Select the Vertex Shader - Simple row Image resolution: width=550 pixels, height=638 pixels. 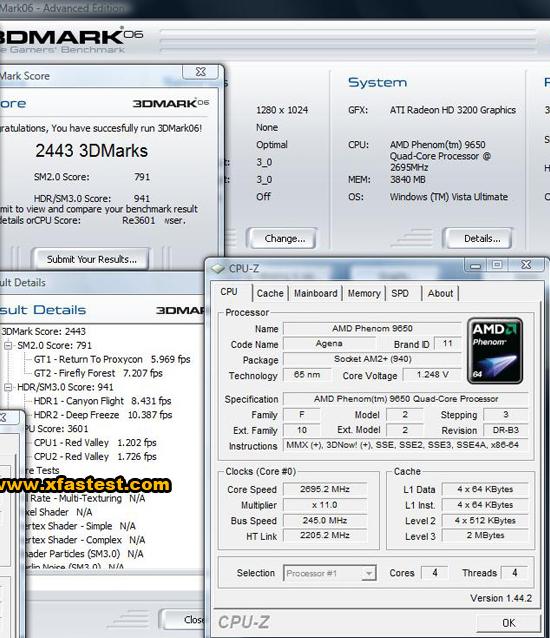(79, 526)
